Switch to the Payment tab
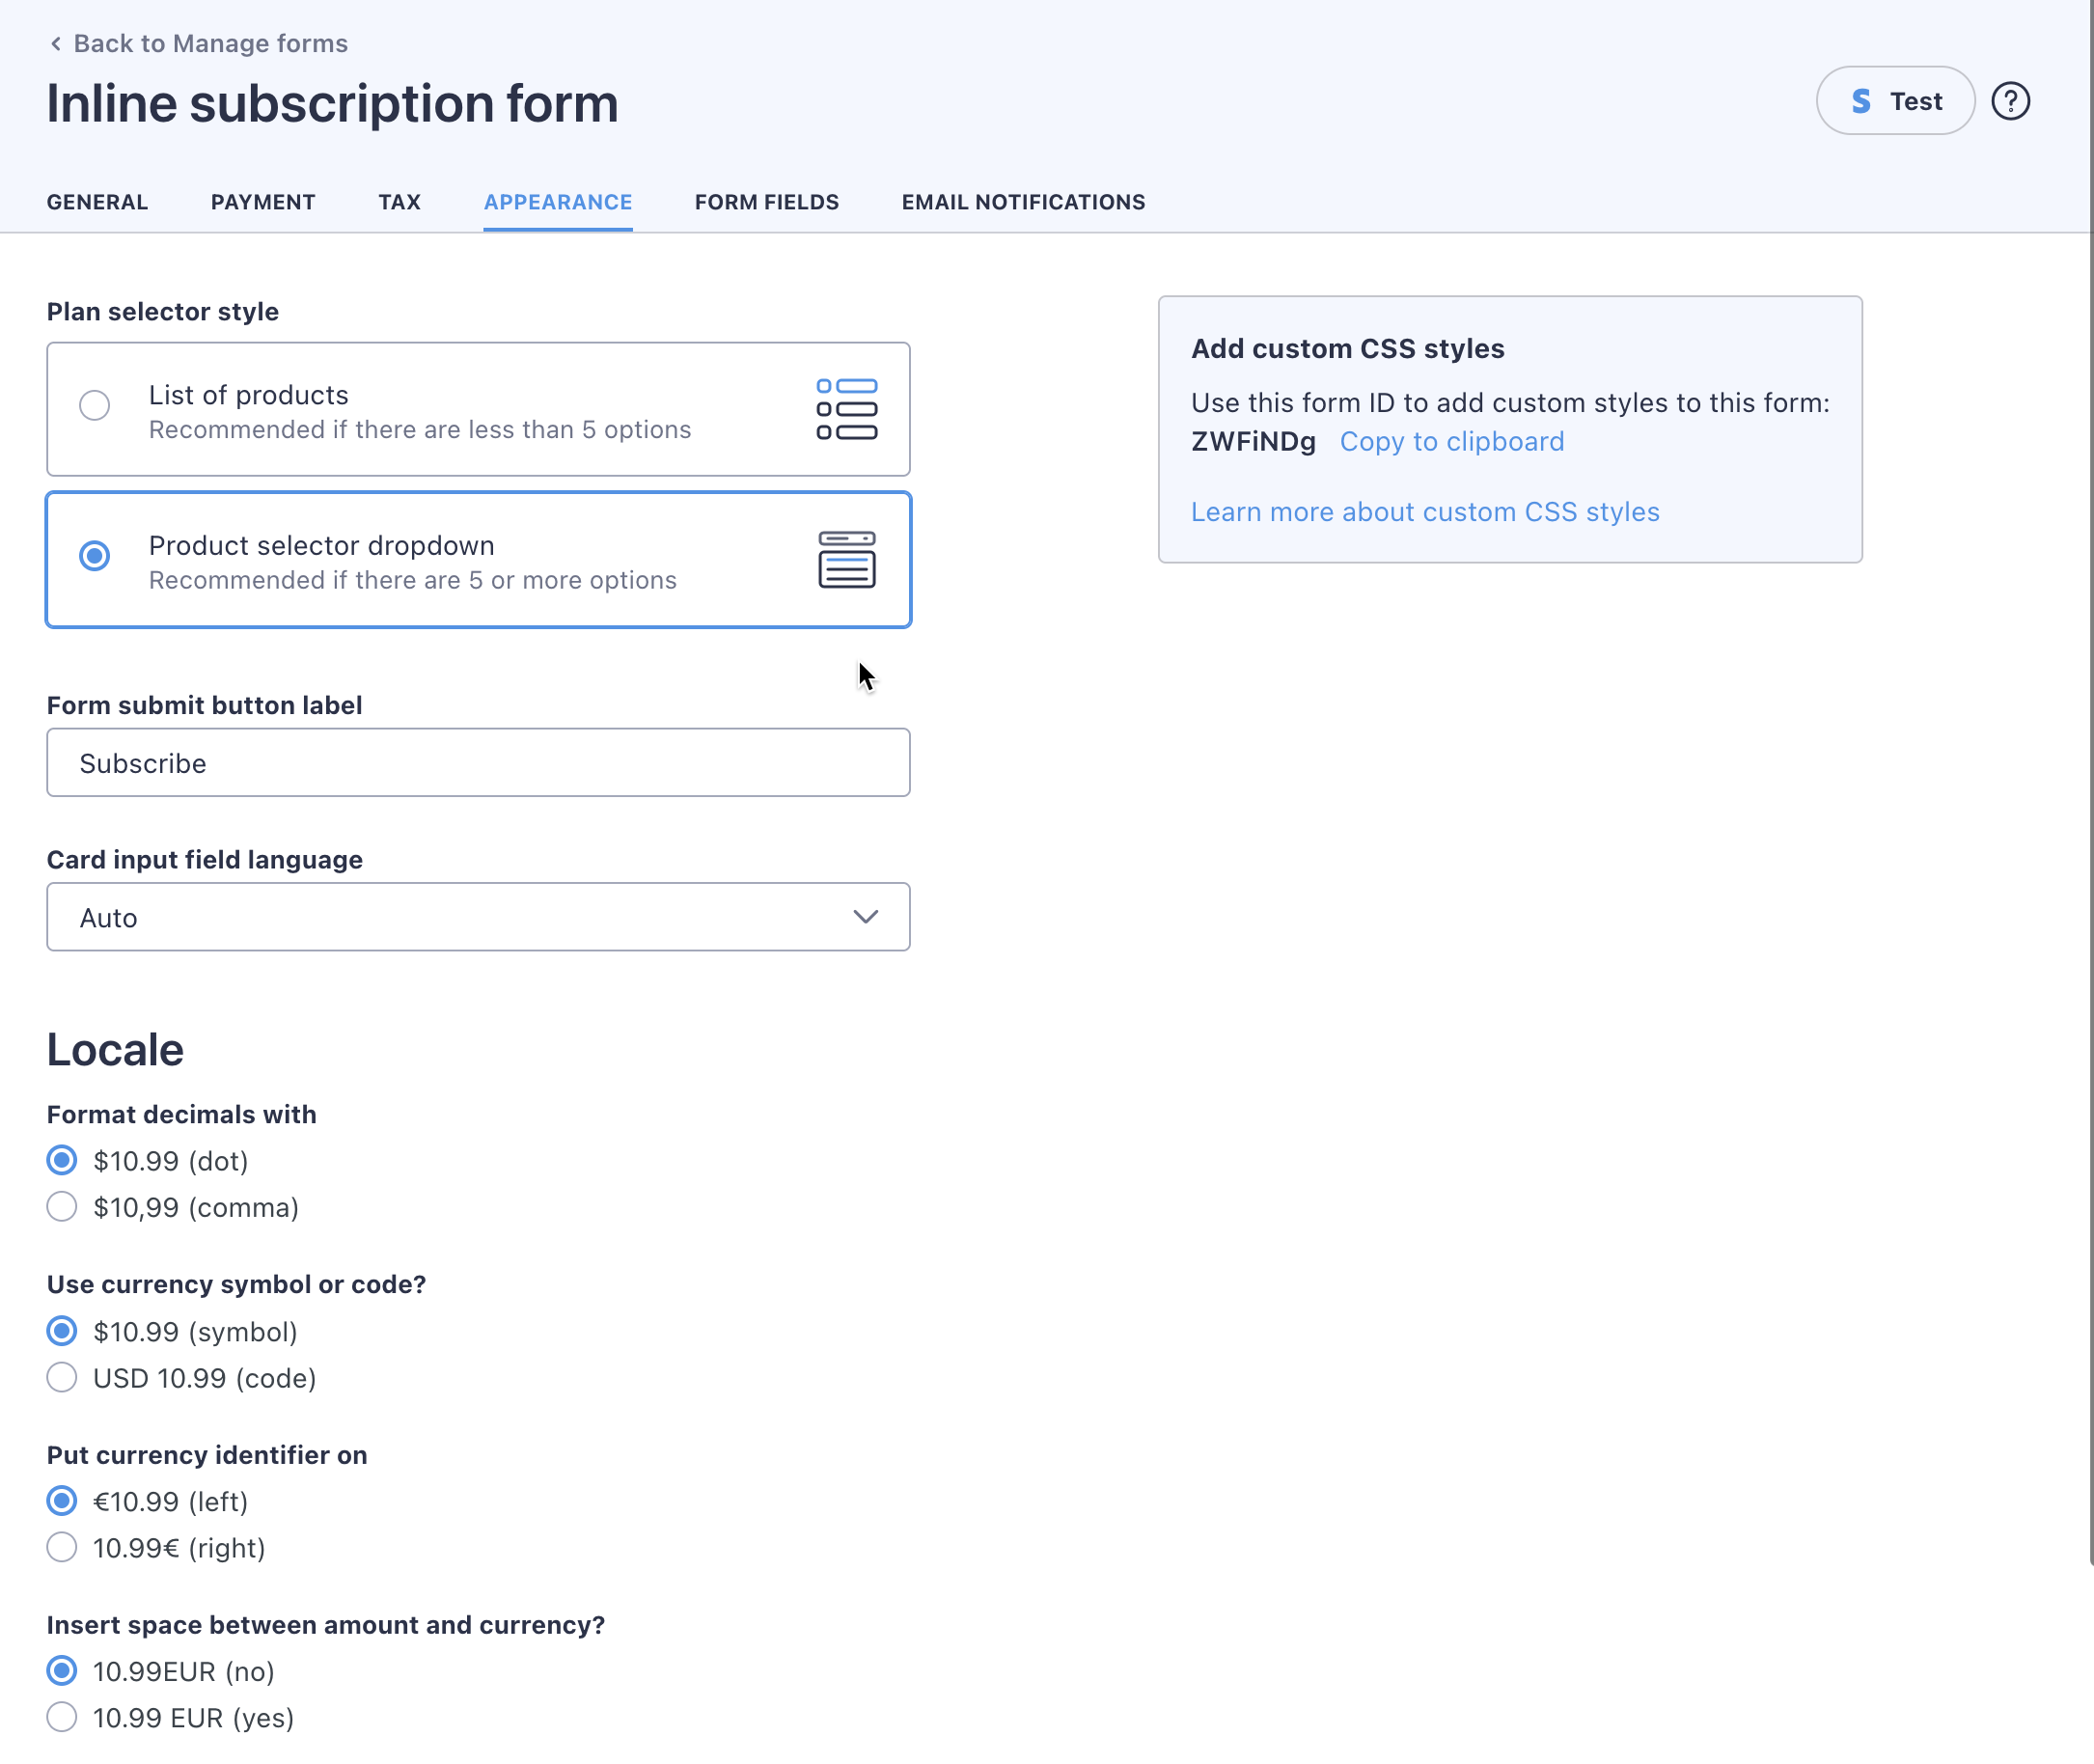Screen dimensions: 2094x1764 tap(263, 202)
